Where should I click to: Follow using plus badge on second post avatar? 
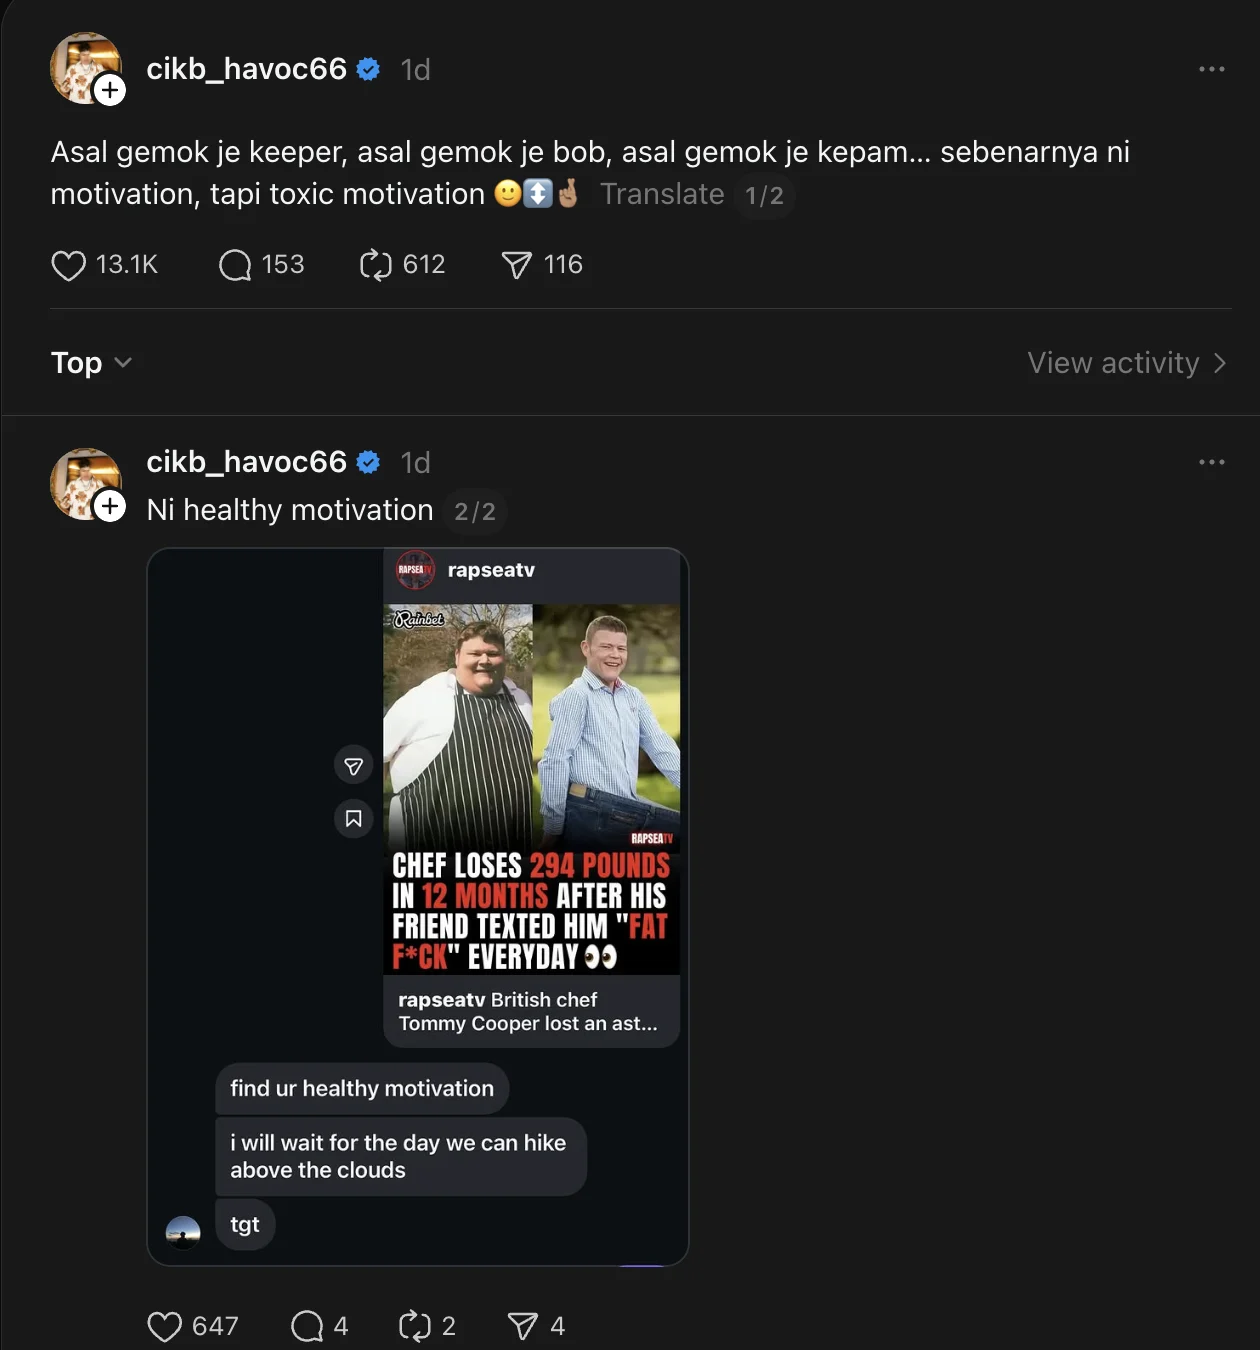point(110,506)
